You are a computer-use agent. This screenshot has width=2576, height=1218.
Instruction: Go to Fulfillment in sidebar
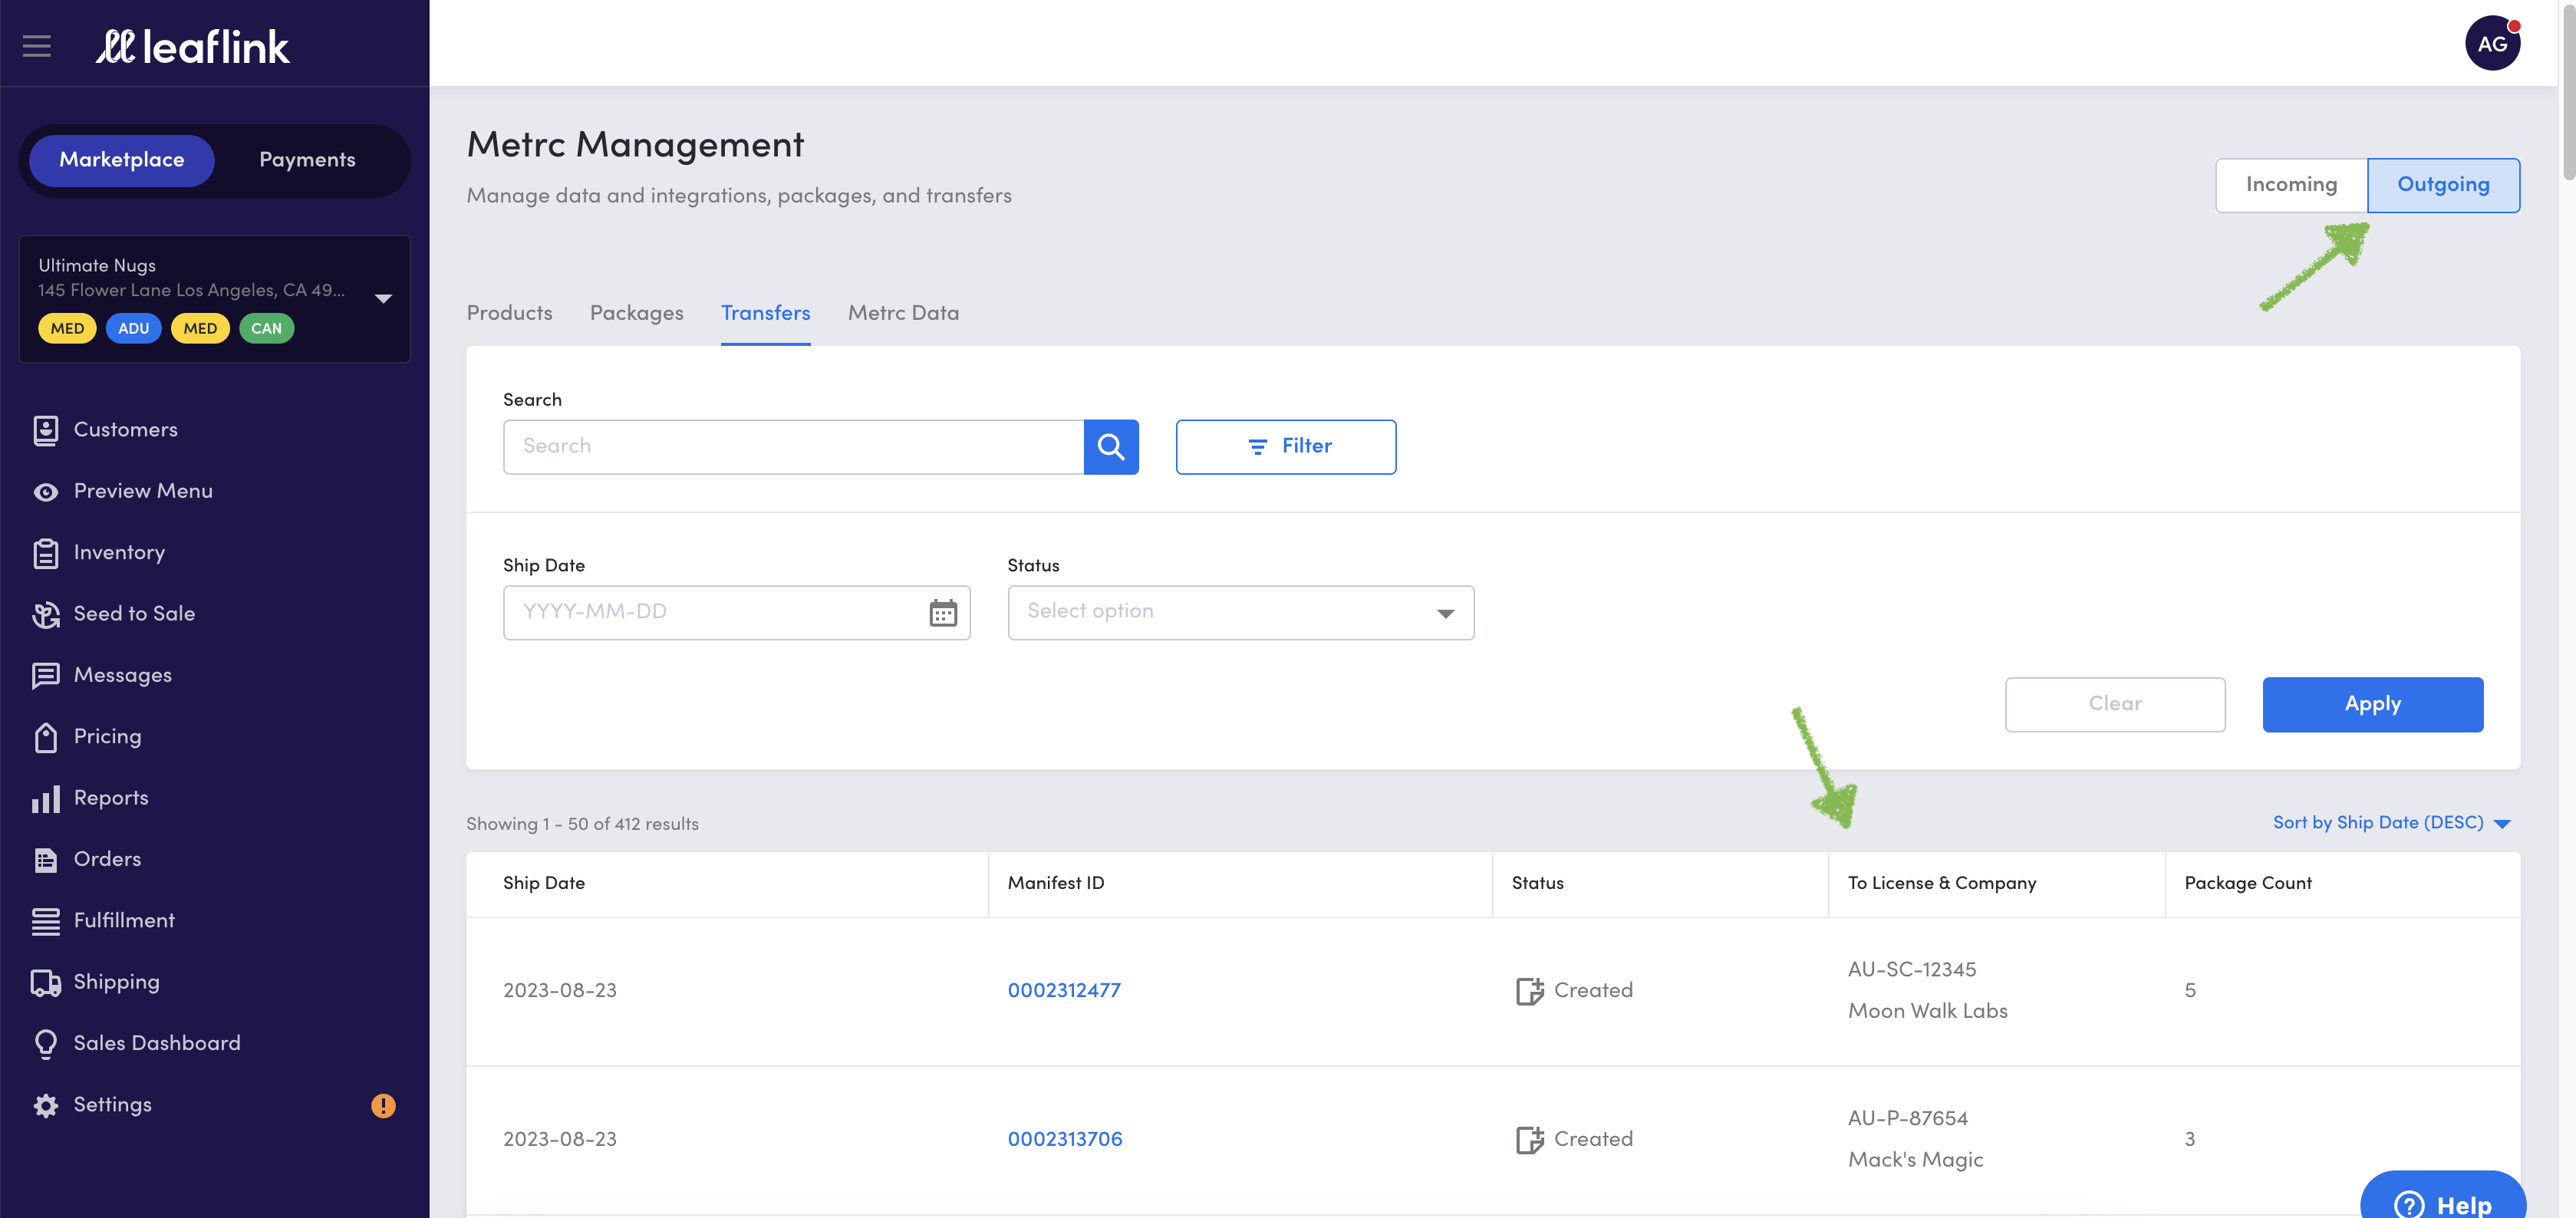click(x=124, y=921)
